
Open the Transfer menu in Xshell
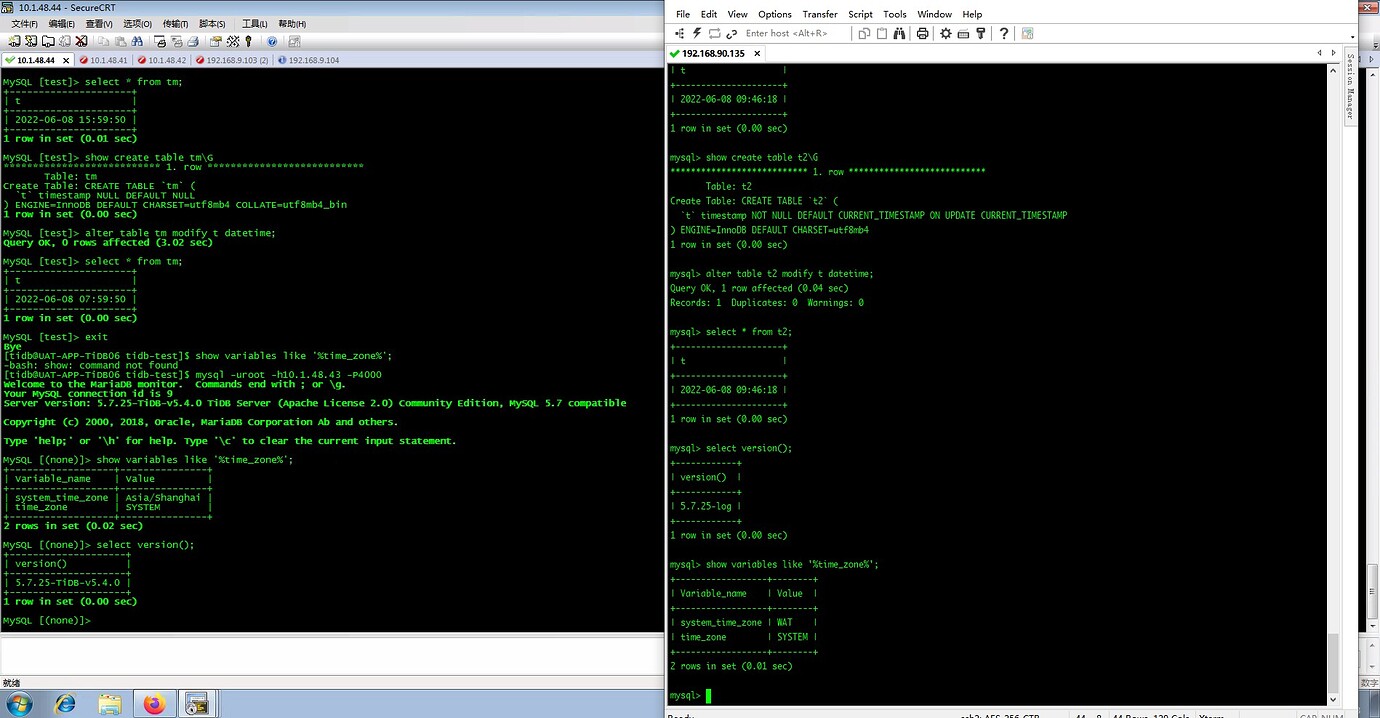(820, 14)
